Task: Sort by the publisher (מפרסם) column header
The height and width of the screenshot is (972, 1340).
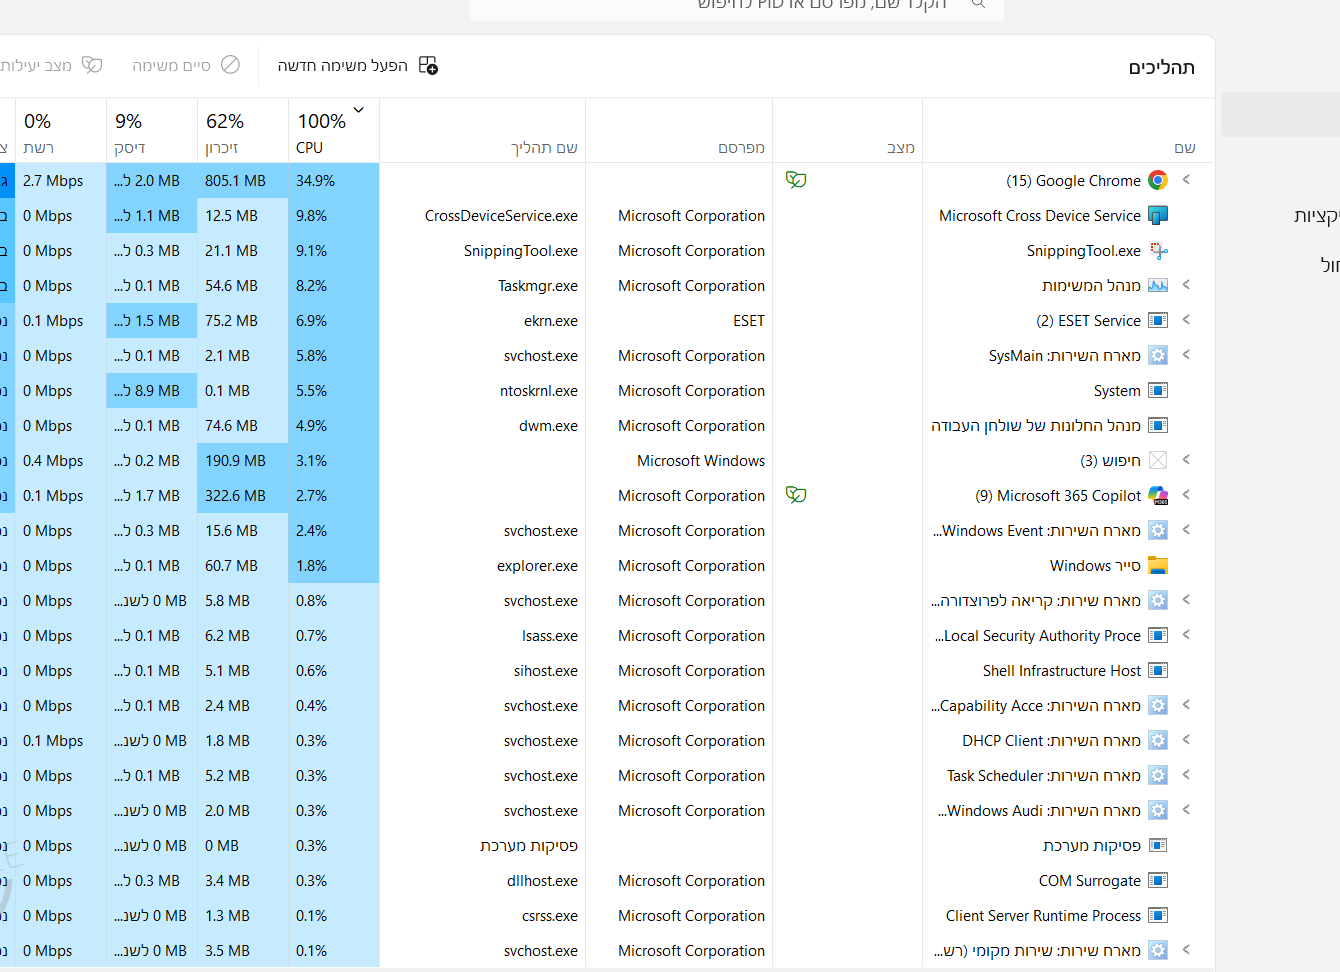Action: [679, 131]
